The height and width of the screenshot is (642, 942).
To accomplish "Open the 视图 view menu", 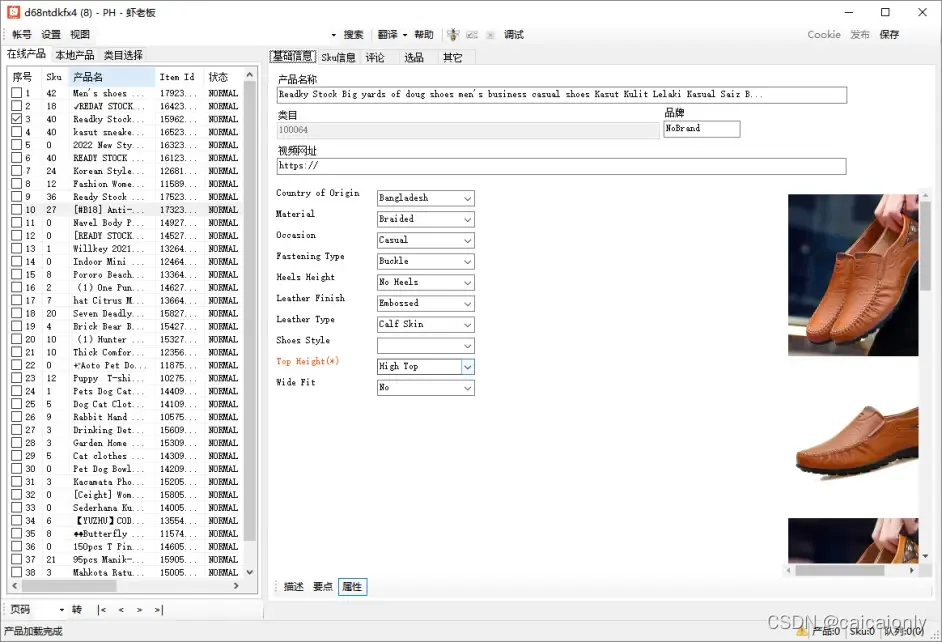I will 80,35.
